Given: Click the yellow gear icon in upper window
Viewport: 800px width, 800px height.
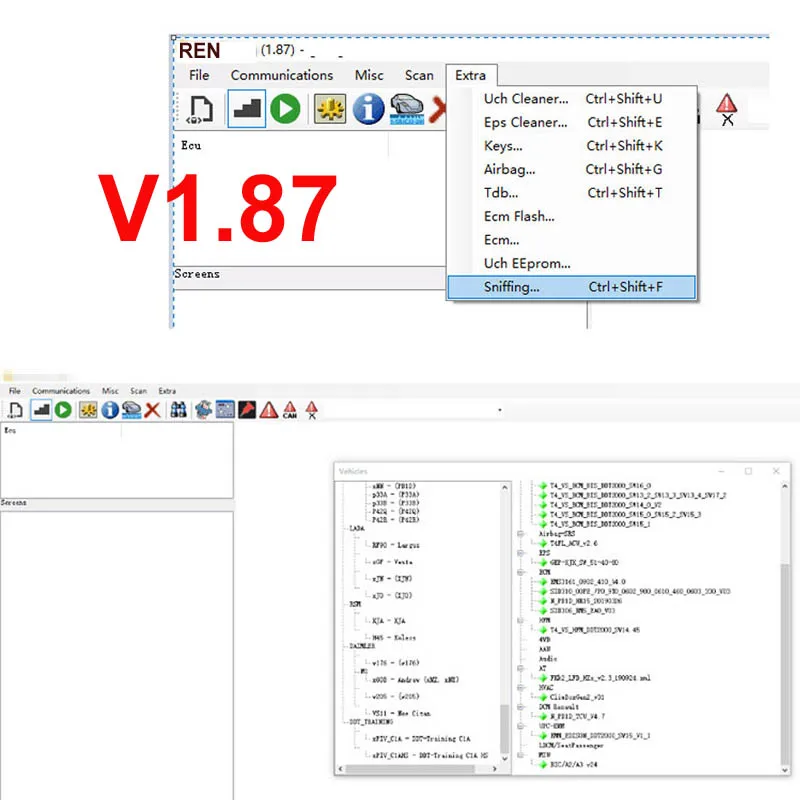Looking at the screenshot, I should tap(330, 109).
